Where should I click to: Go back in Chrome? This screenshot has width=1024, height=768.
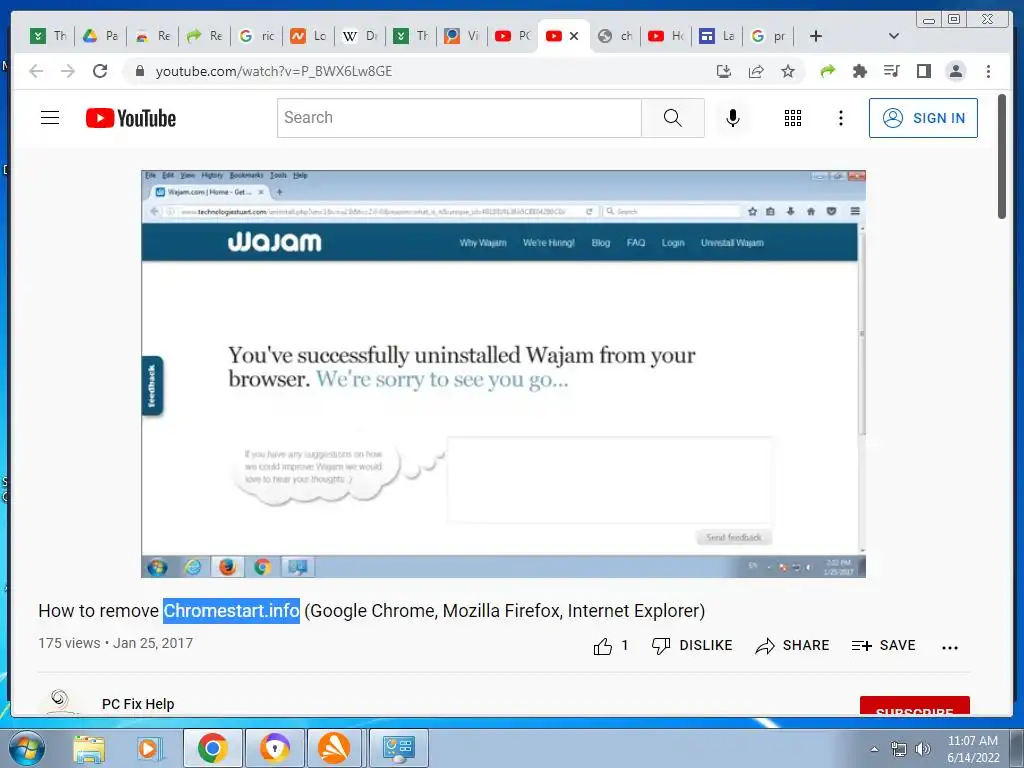(x=36, y=71)
